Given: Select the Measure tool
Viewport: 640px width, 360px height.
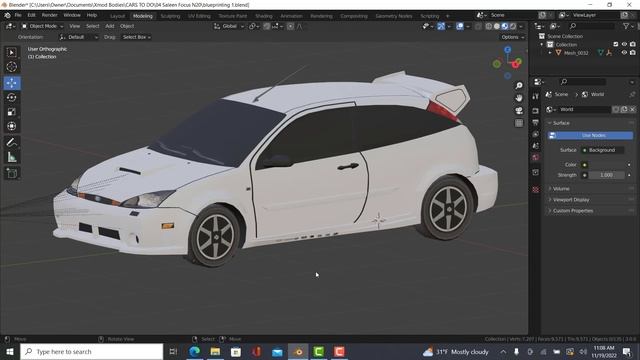Looking at the screenshot, I should click(12, 157).
